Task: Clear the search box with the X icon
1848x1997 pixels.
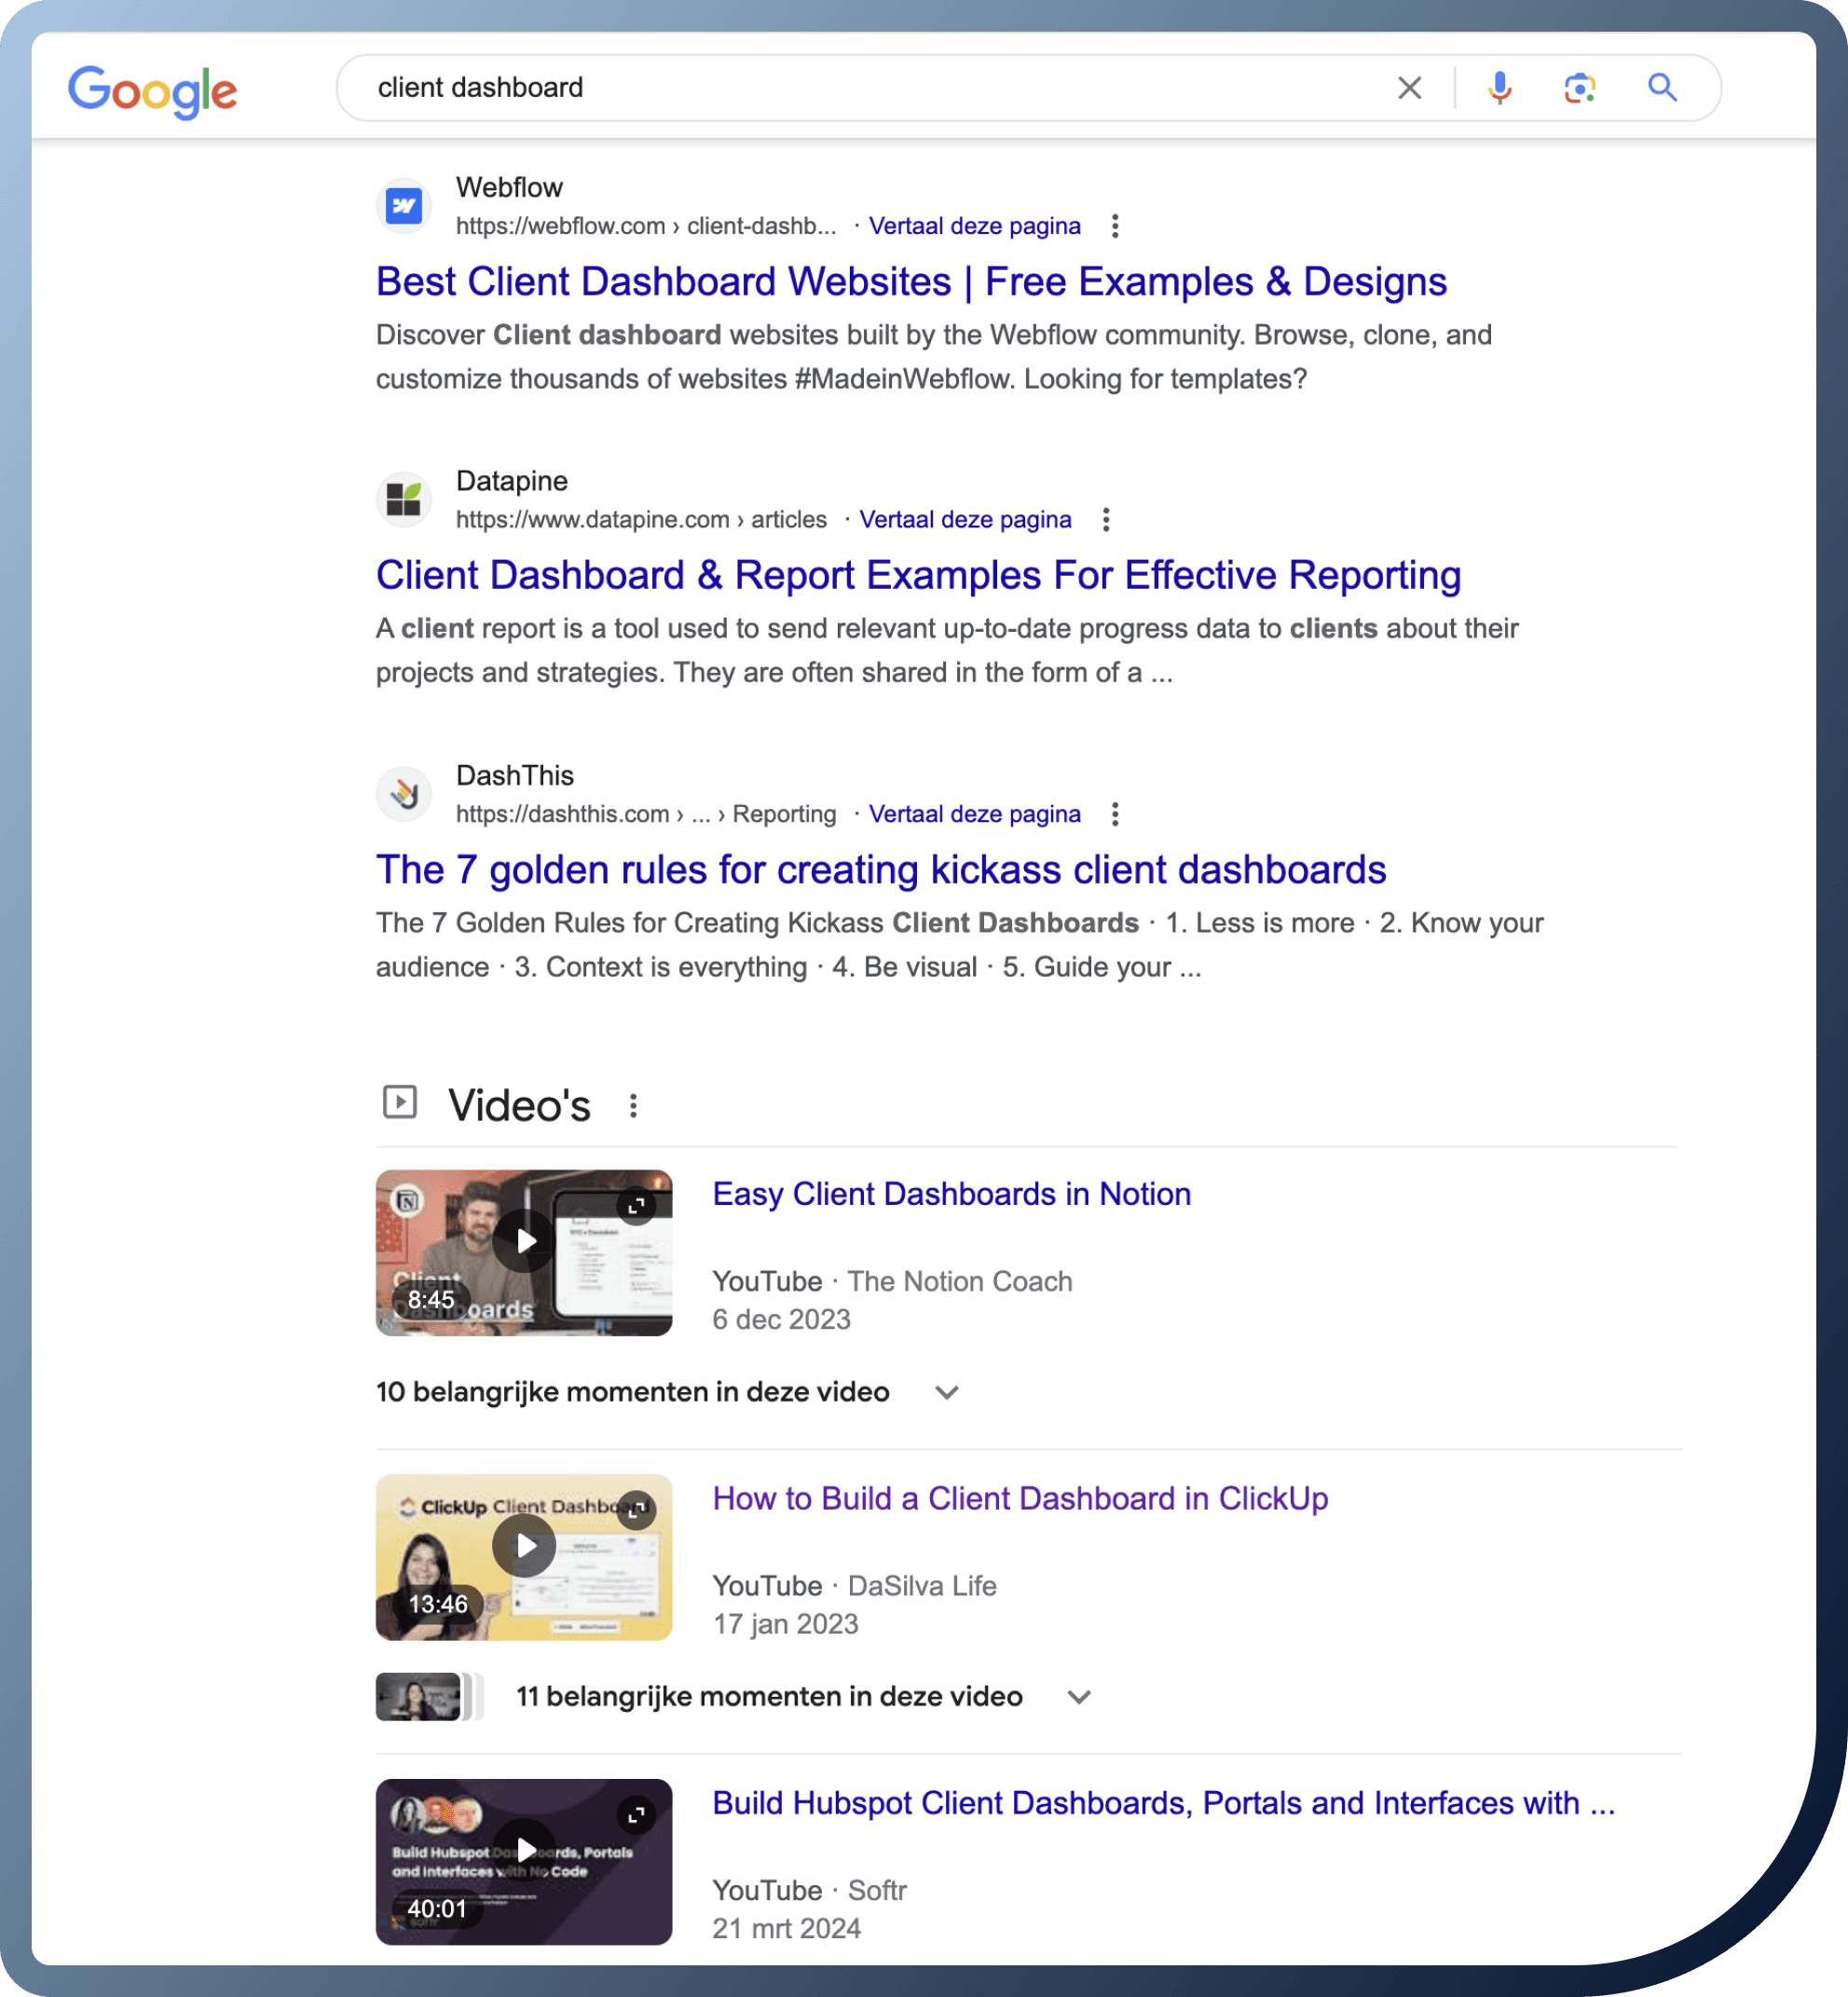Action: point(1409,88)
